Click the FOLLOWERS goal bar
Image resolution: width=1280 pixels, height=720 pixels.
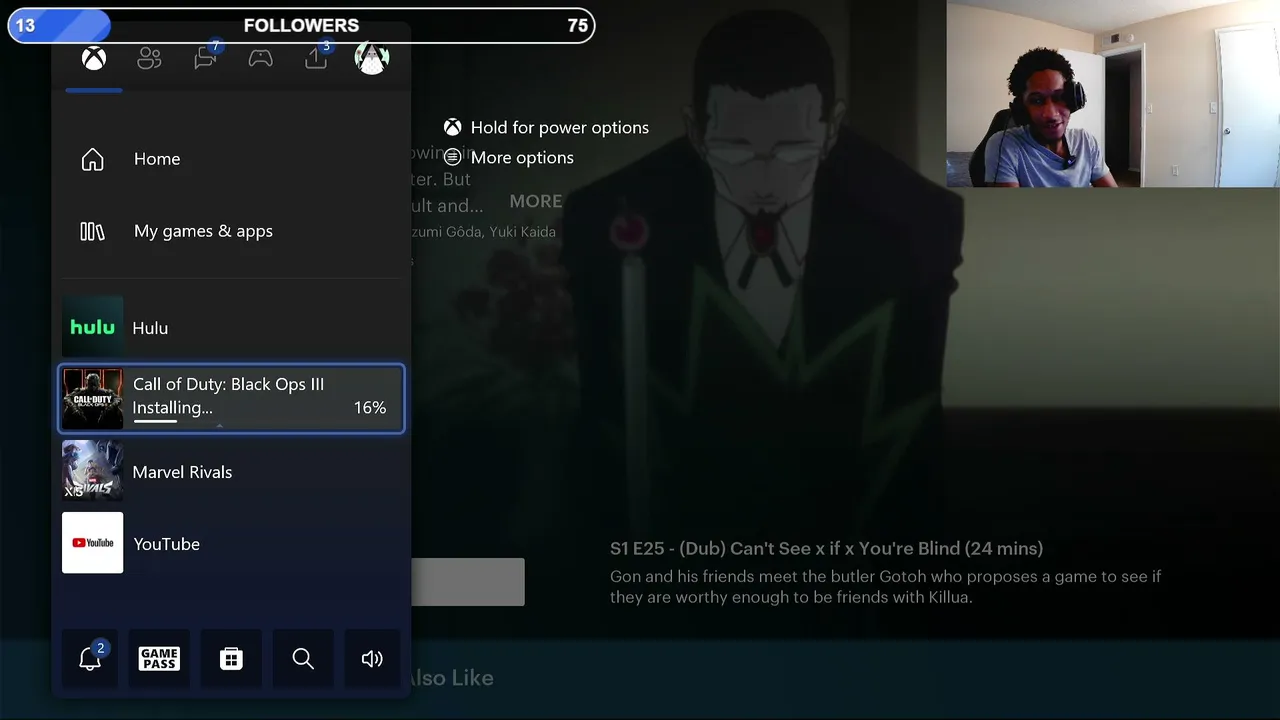click(x=301, y=25)
